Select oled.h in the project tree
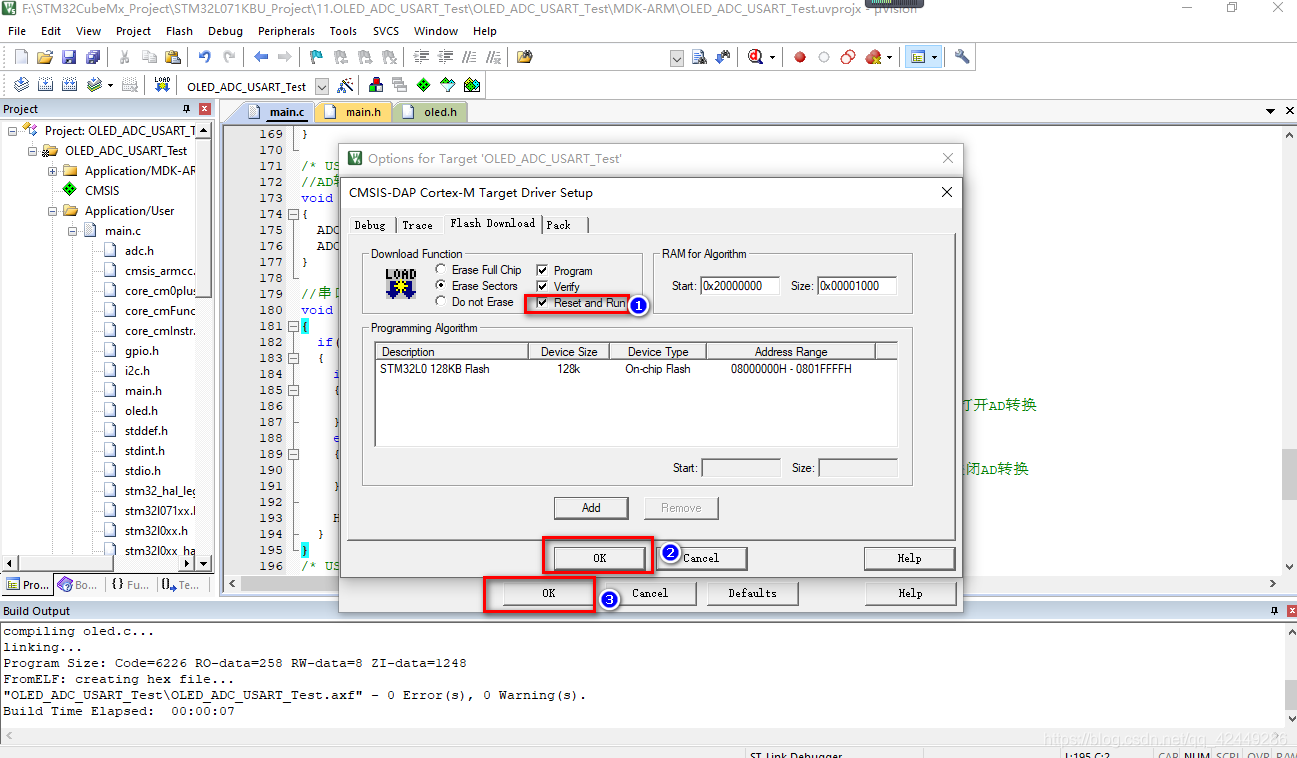The height and width of the screenshot is (758, 1297). coord(141,411)
